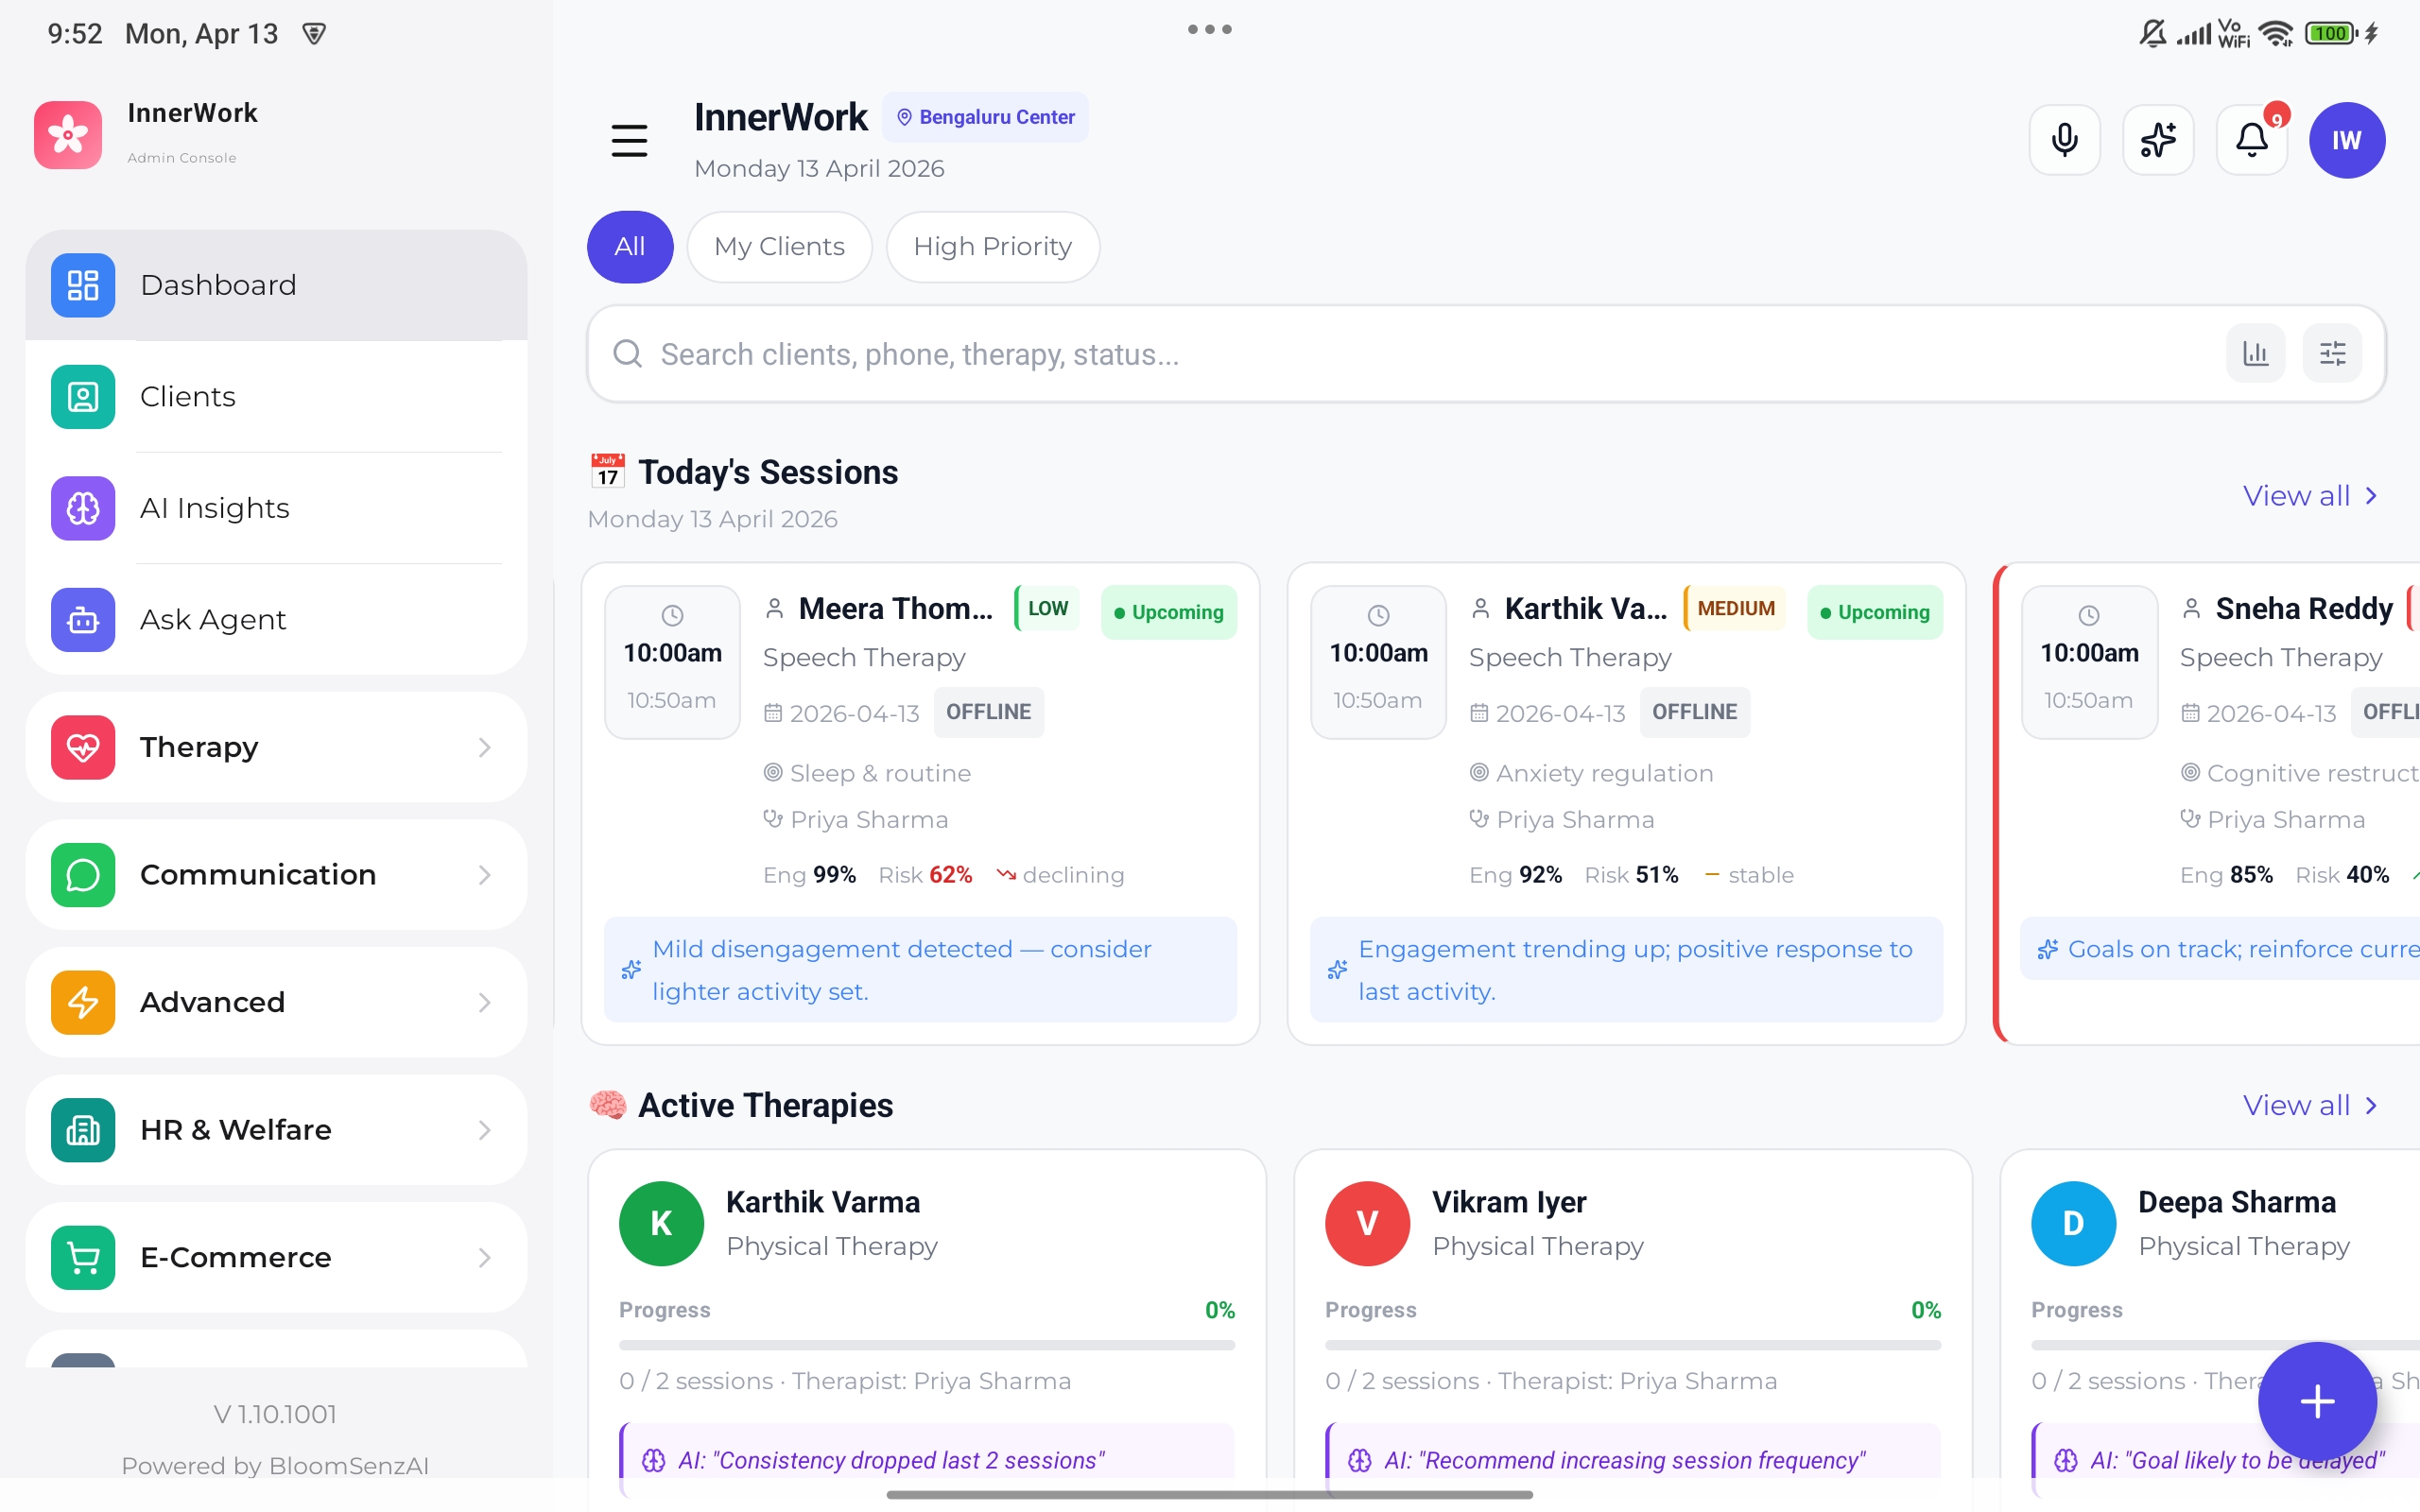
Task: Open the analytics chart icon beside search
Action: (2256, 353)
